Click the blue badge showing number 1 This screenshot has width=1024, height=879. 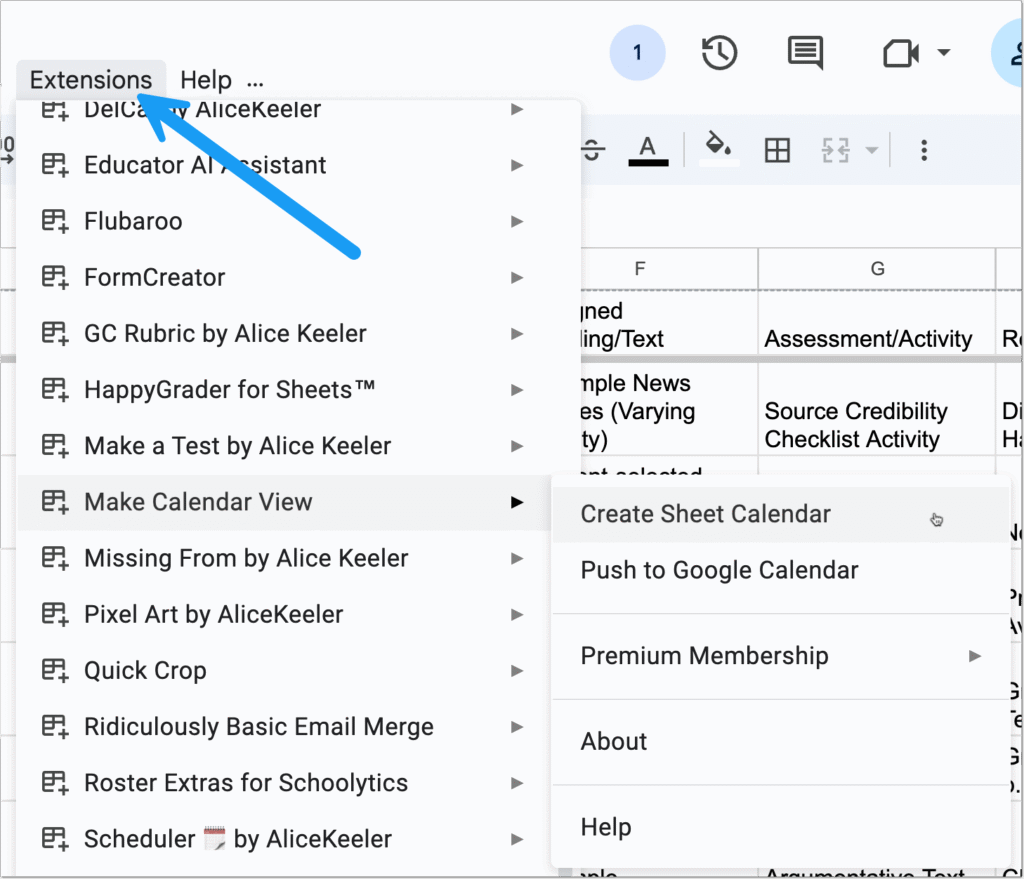(x=637, y=53)
